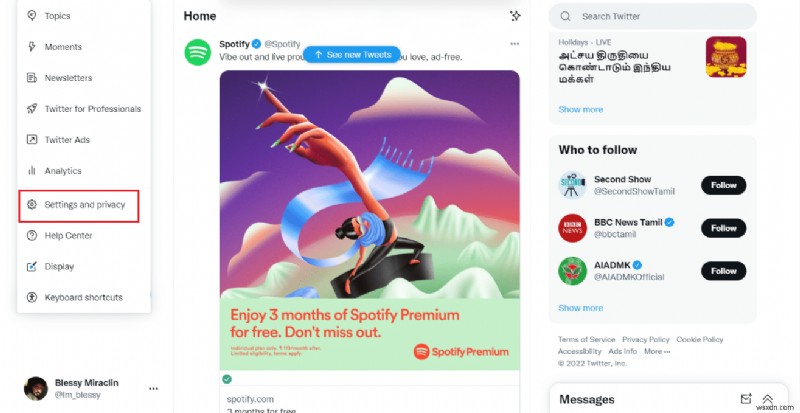Open account menu dots beside Blessy Miraclin

click(153, 388)
